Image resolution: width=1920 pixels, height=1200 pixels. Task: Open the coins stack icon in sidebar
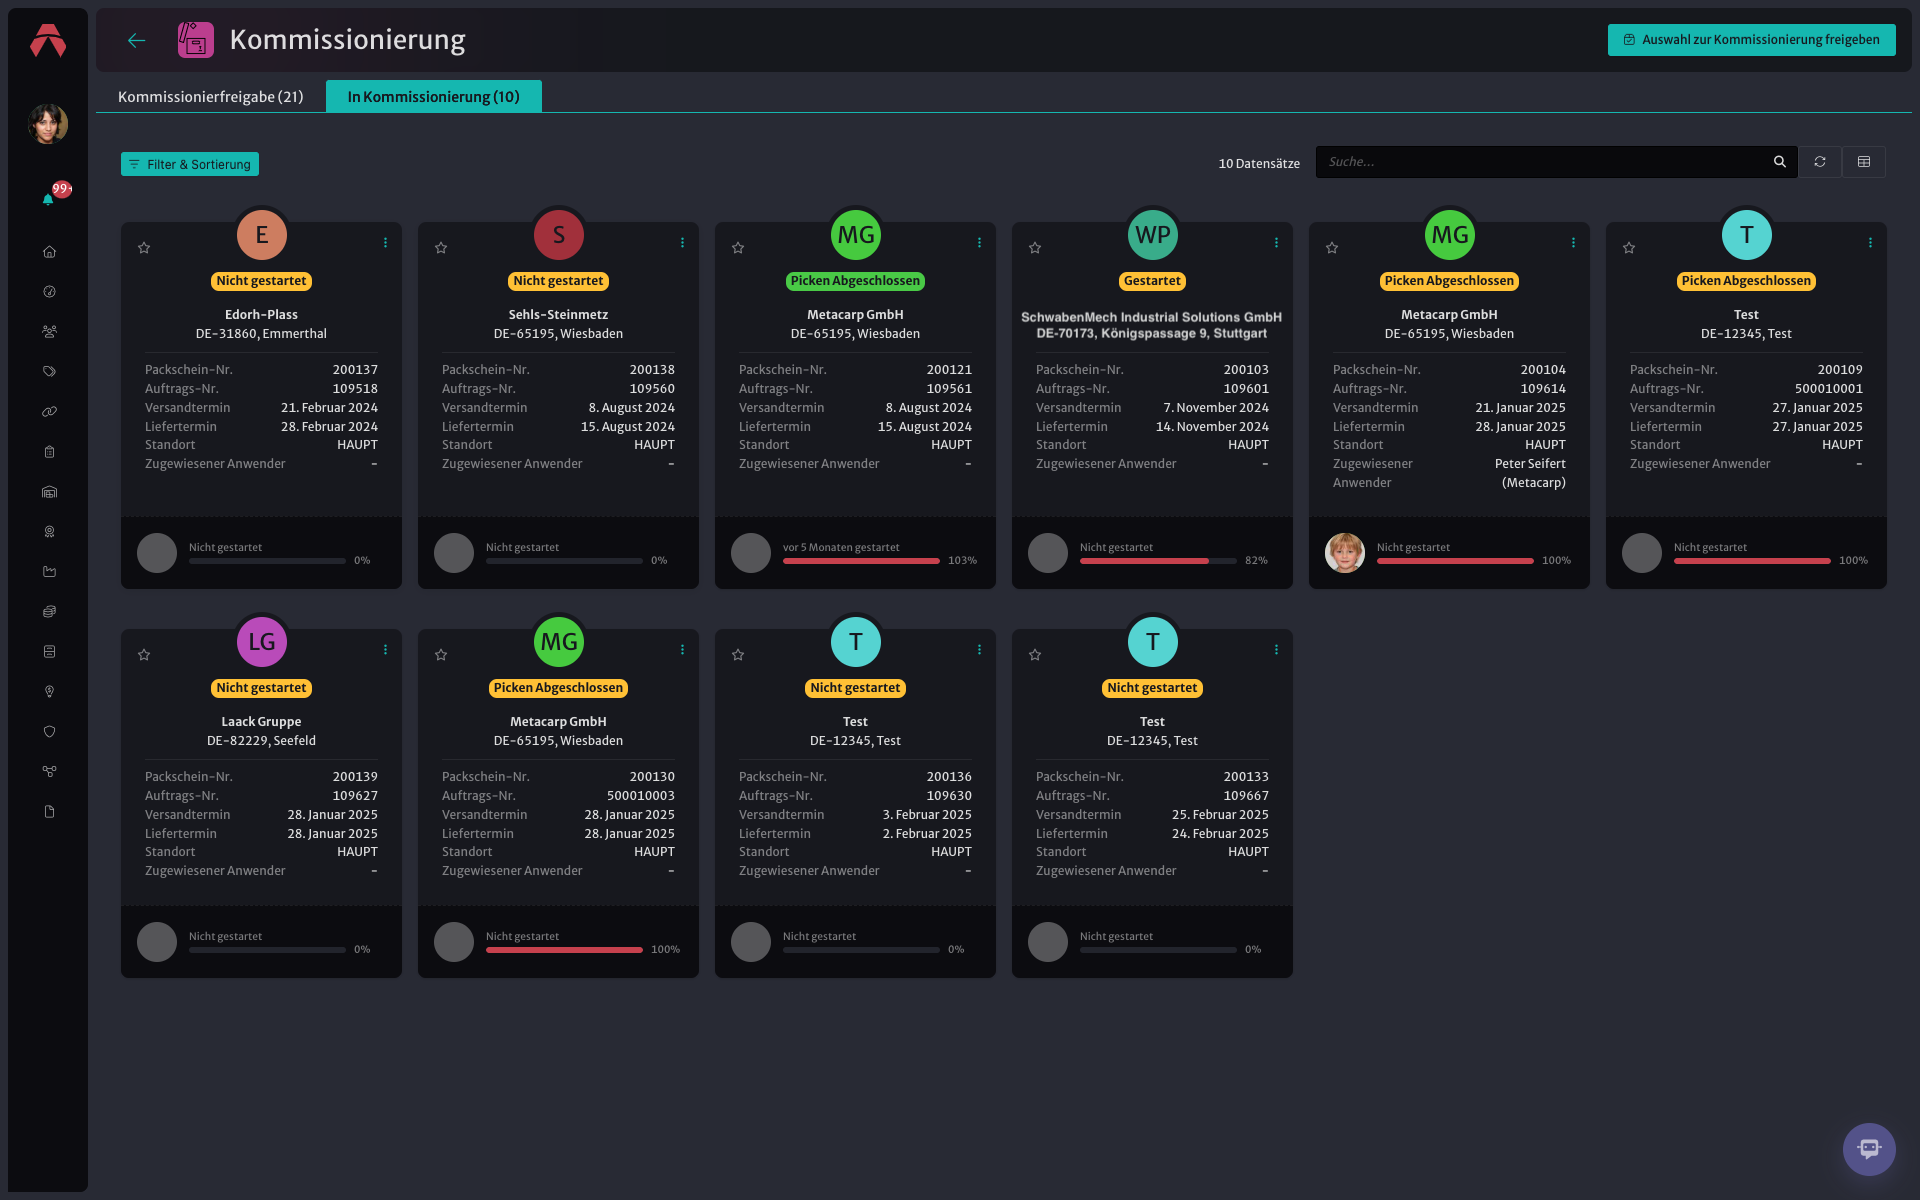pos(49,611)
